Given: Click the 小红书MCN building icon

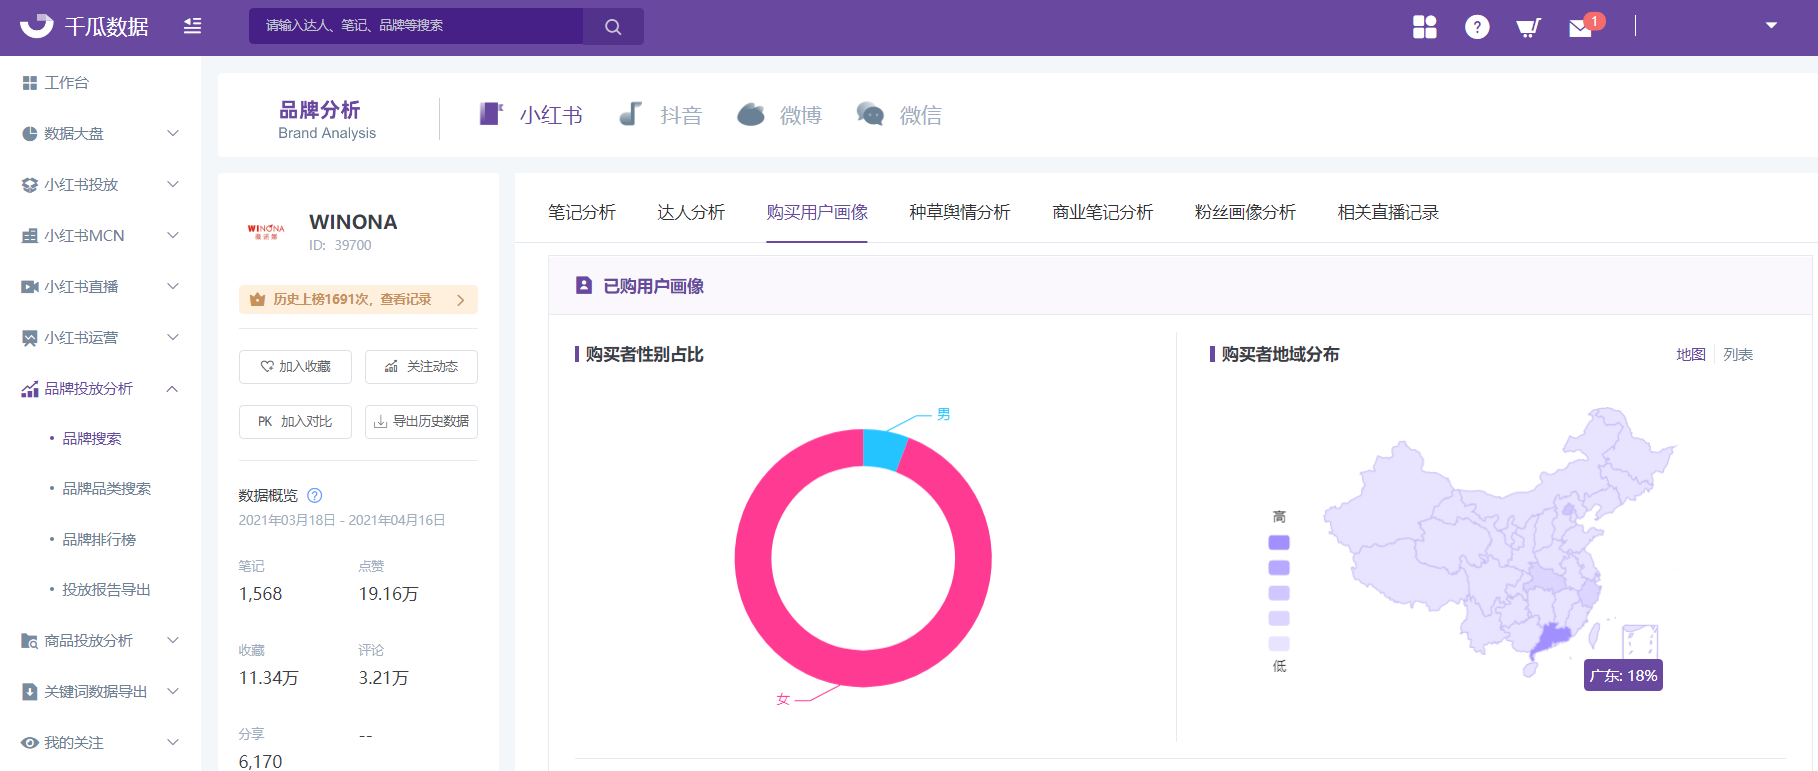Looking at the screenshot, I should pos(30,236).
